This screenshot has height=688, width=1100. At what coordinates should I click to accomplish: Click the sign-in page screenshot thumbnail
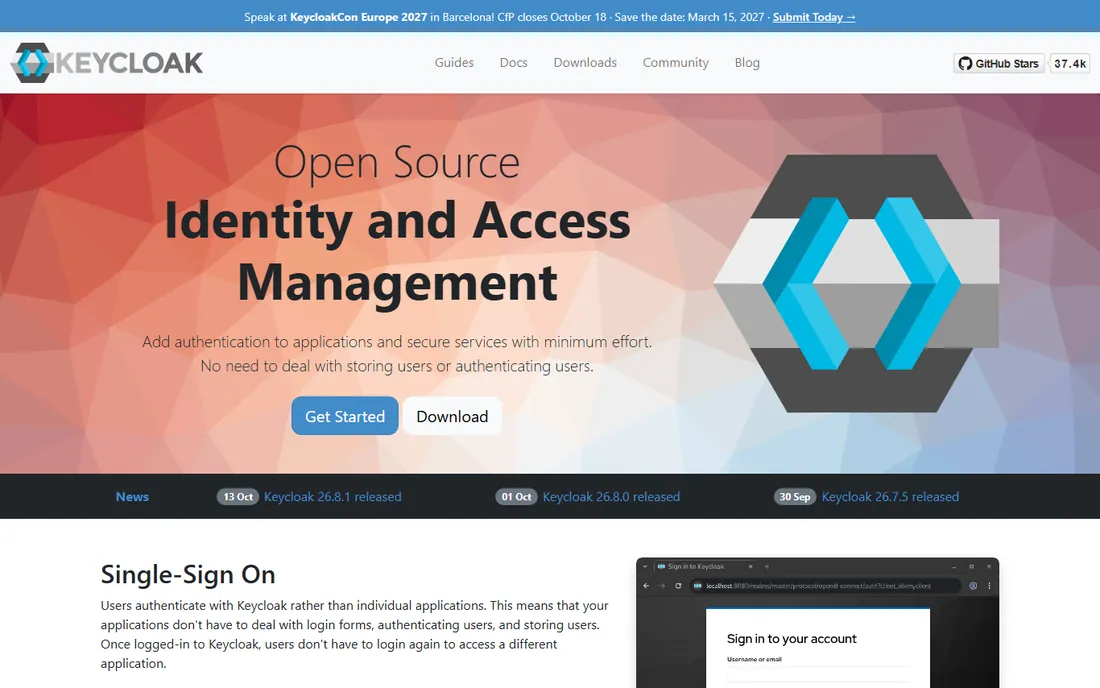coord(817,623)
